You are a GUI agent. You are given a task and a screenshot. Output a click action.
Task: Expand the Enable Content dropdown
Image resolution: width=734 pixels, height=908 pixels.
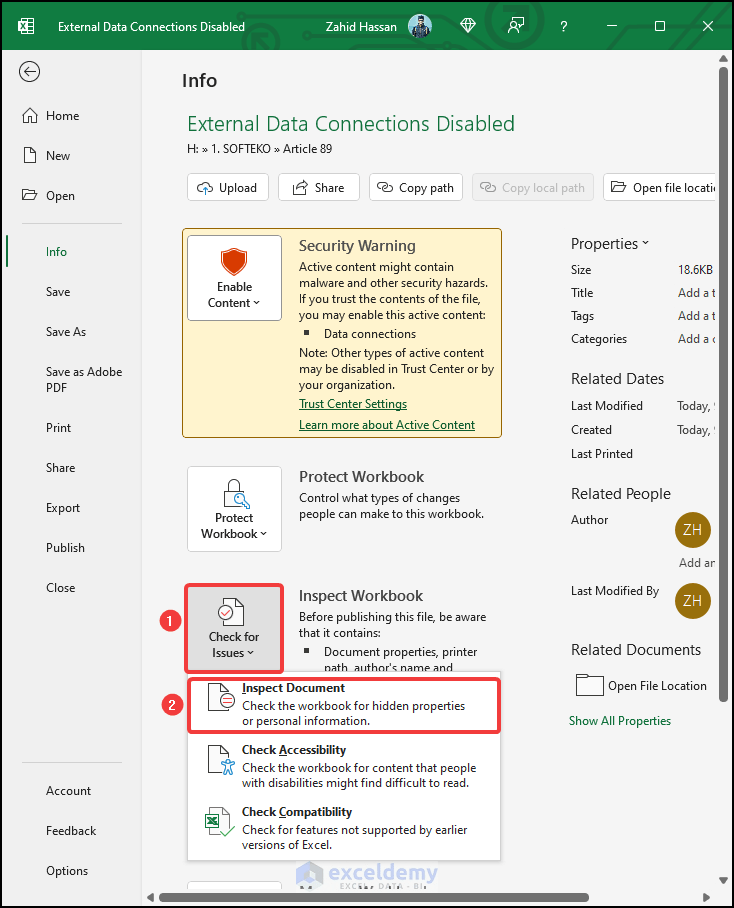tap(234, 278)
